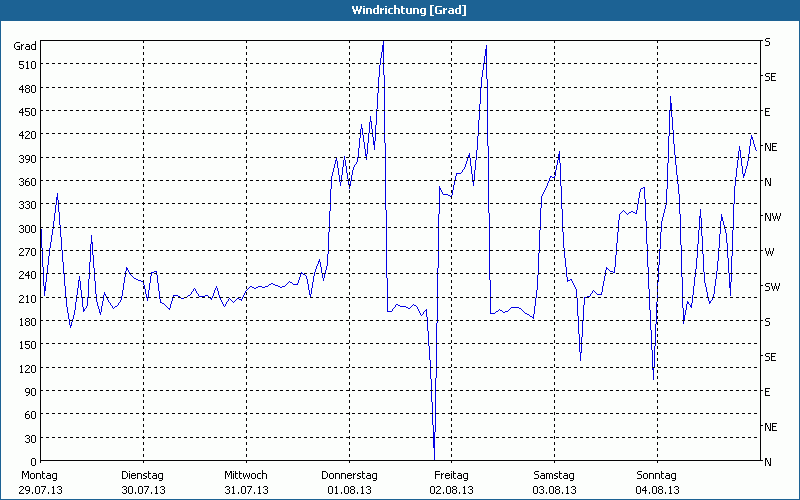Click the 'E' compass label level with 90
Screen dimensions: 800x500
(x=767, y=392)
